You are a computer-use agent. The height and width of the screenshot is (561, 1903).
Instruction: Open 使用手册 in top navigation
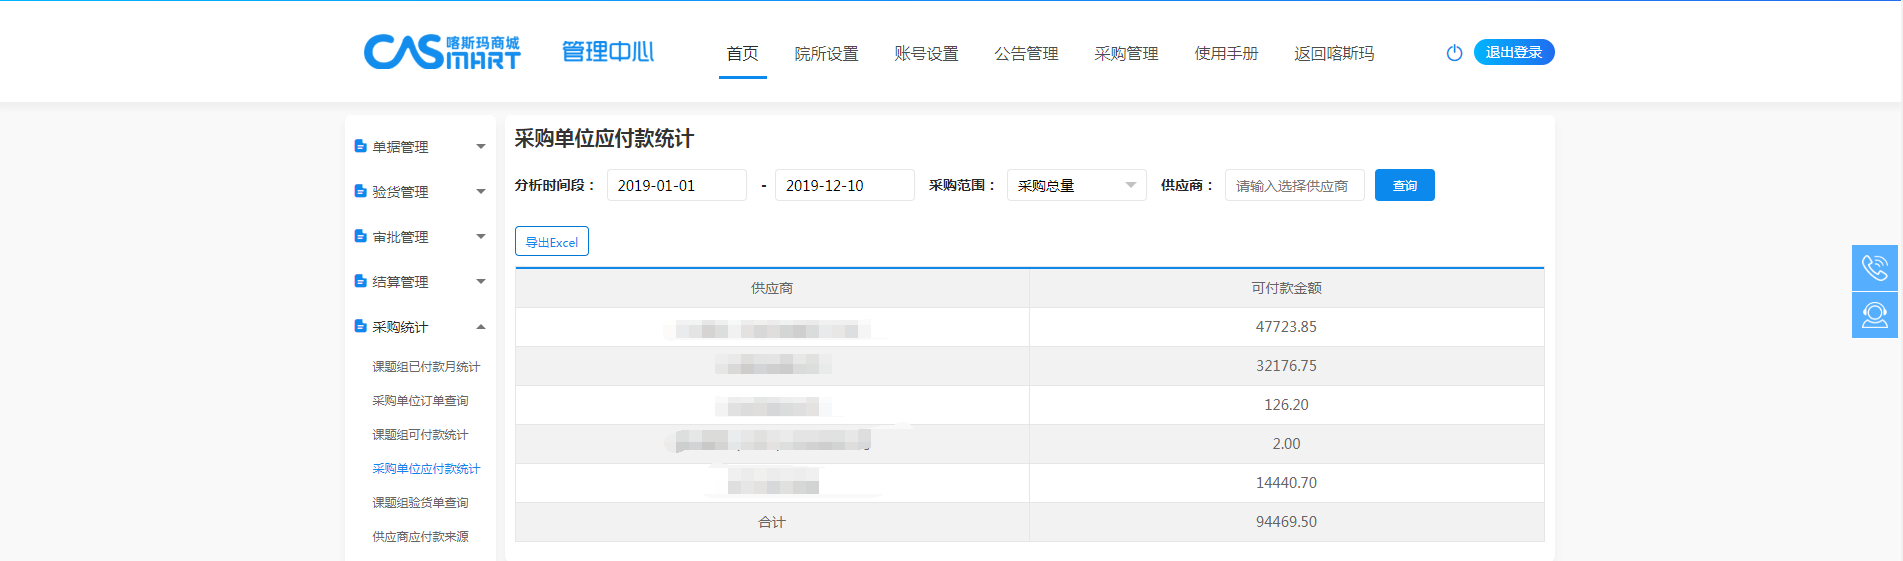click(x=1226, y=54)
